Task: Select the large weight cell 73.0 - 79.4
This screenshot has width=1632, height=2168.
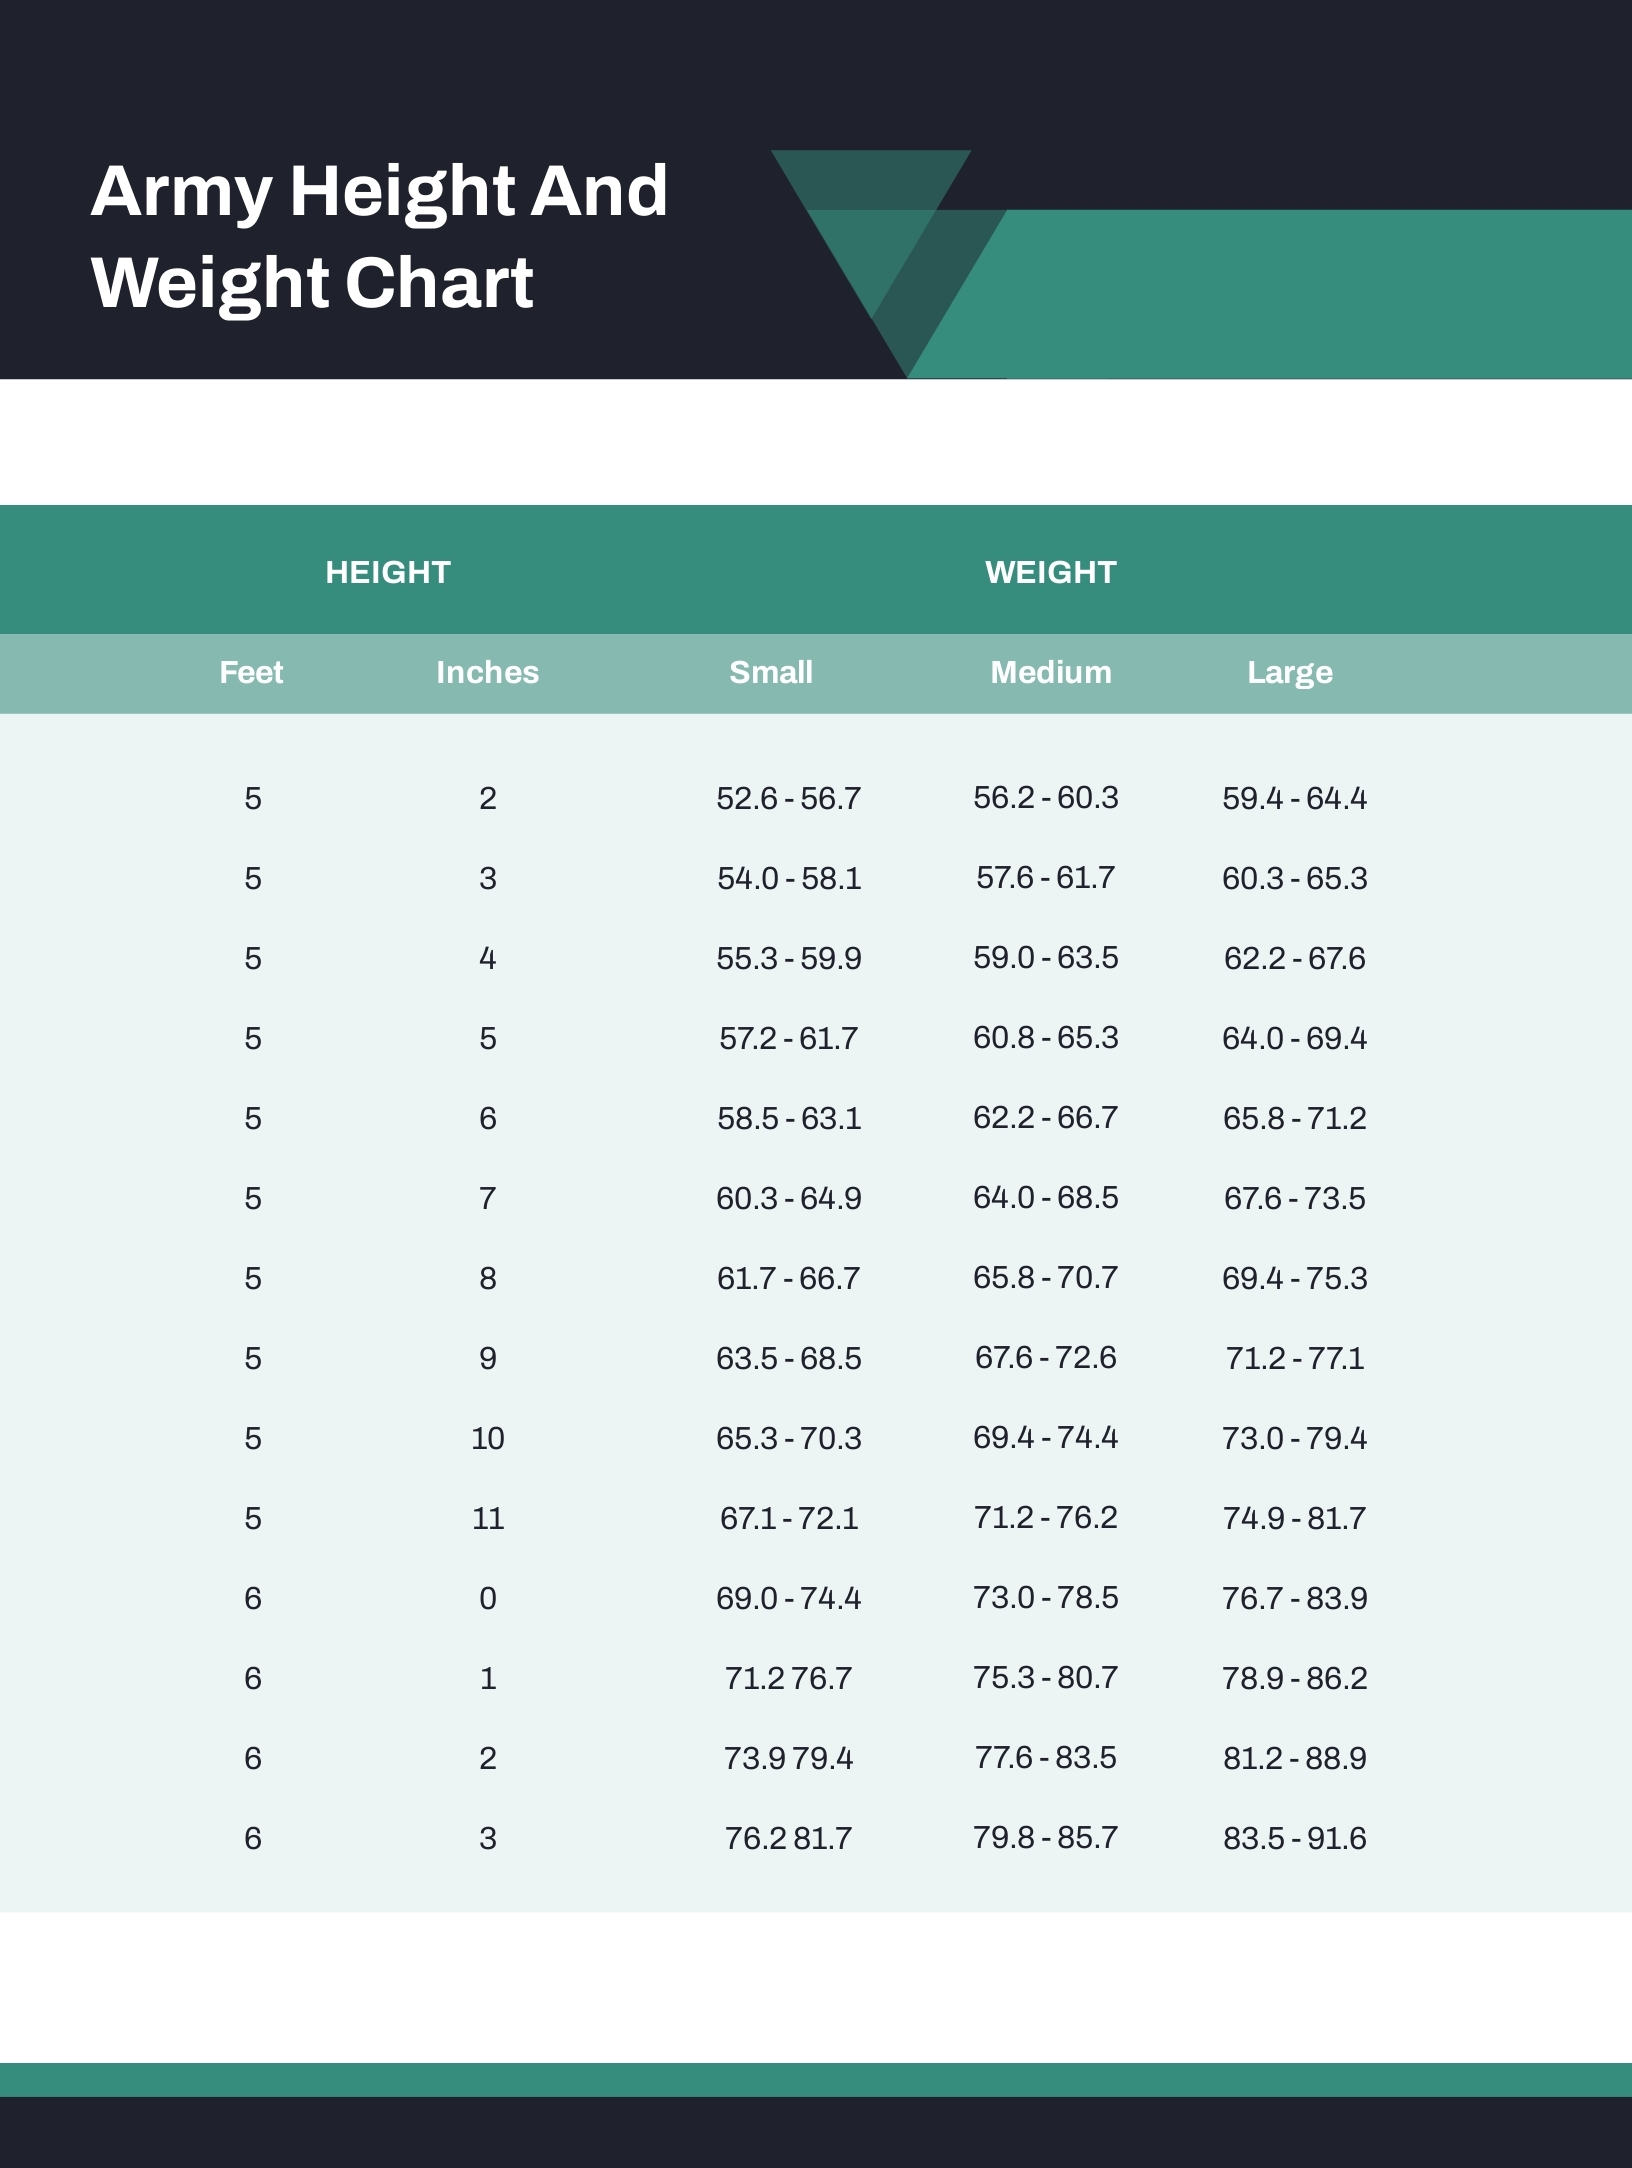Action: tap(1294, 1438)
